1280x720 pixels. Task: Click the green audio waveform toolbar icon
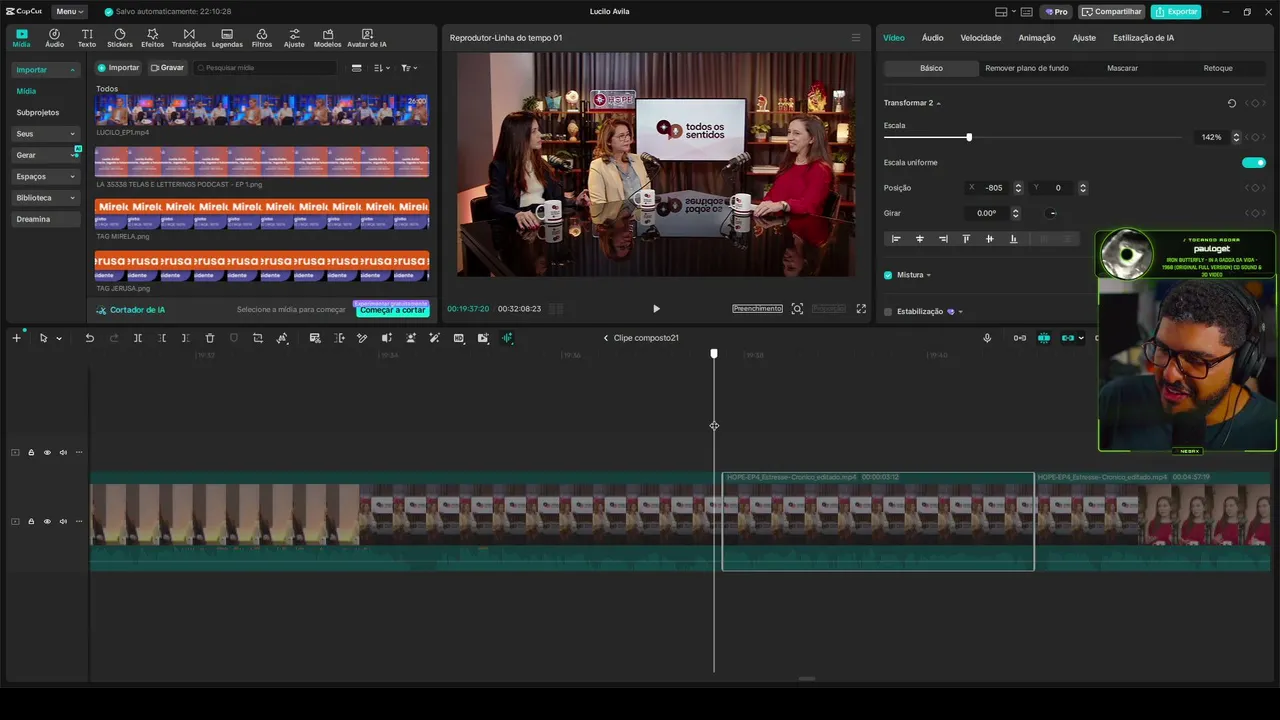pos(507,338)
